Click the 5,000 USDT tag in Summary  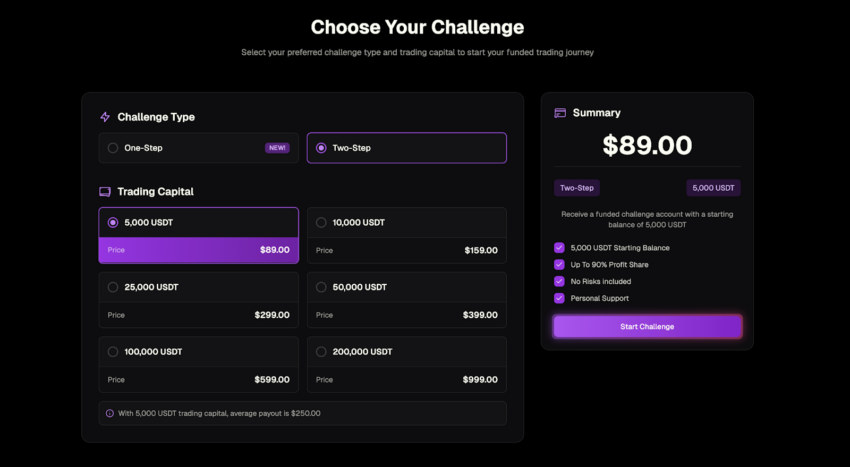713,188
